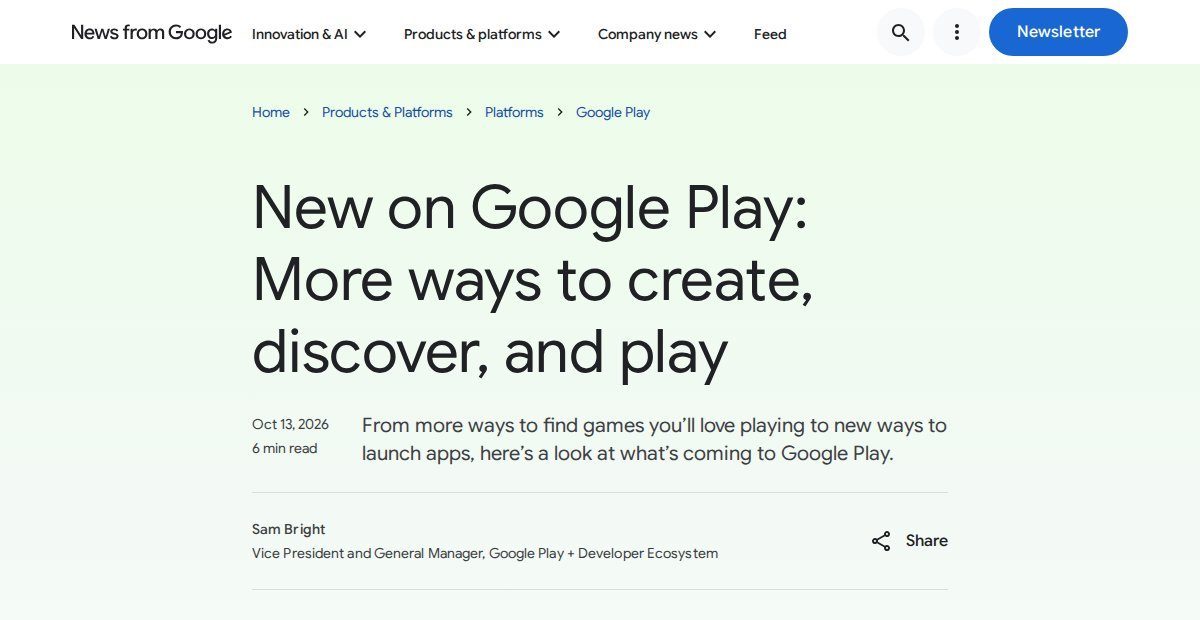Screen dimensions: 1200x620
Task: Follow the Home breadcrumb link
Action: (271, 112)
